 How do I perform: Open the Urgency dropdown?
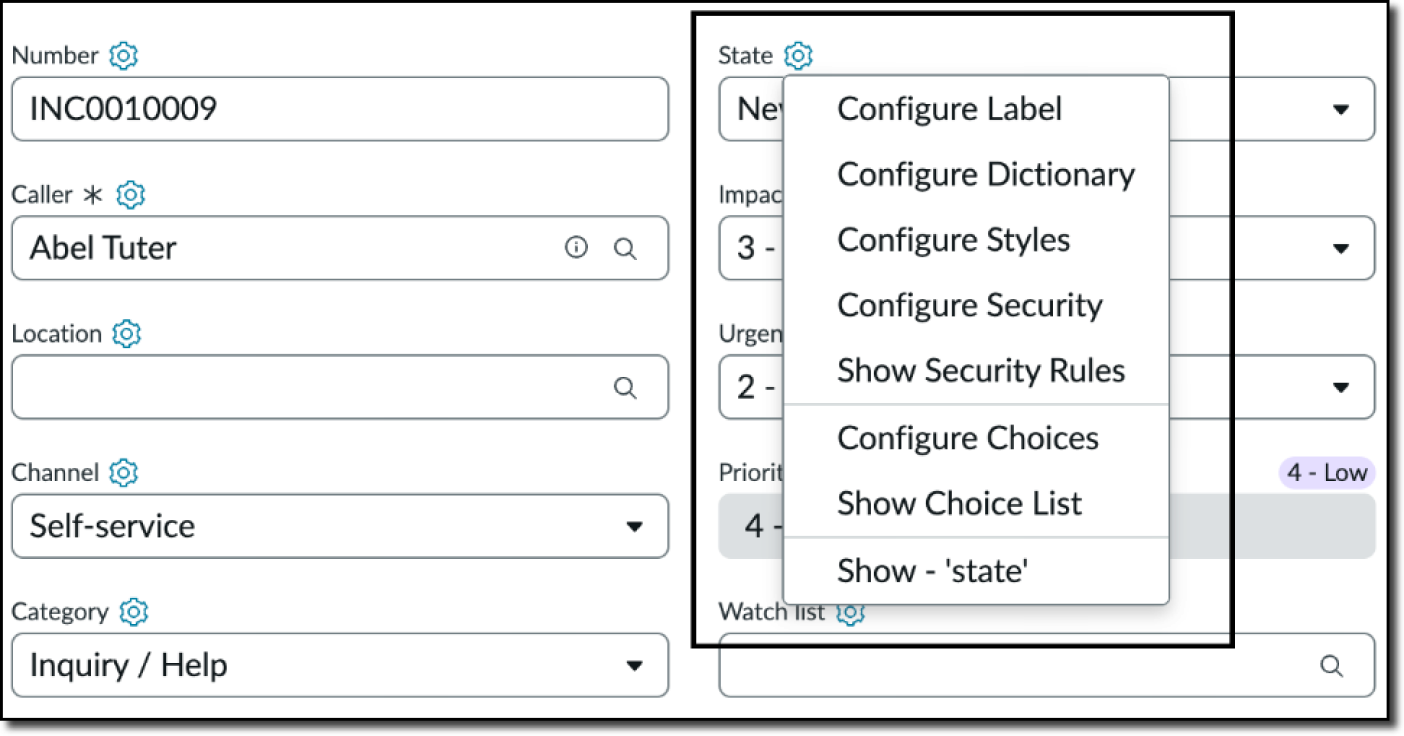pos(1340,387)
